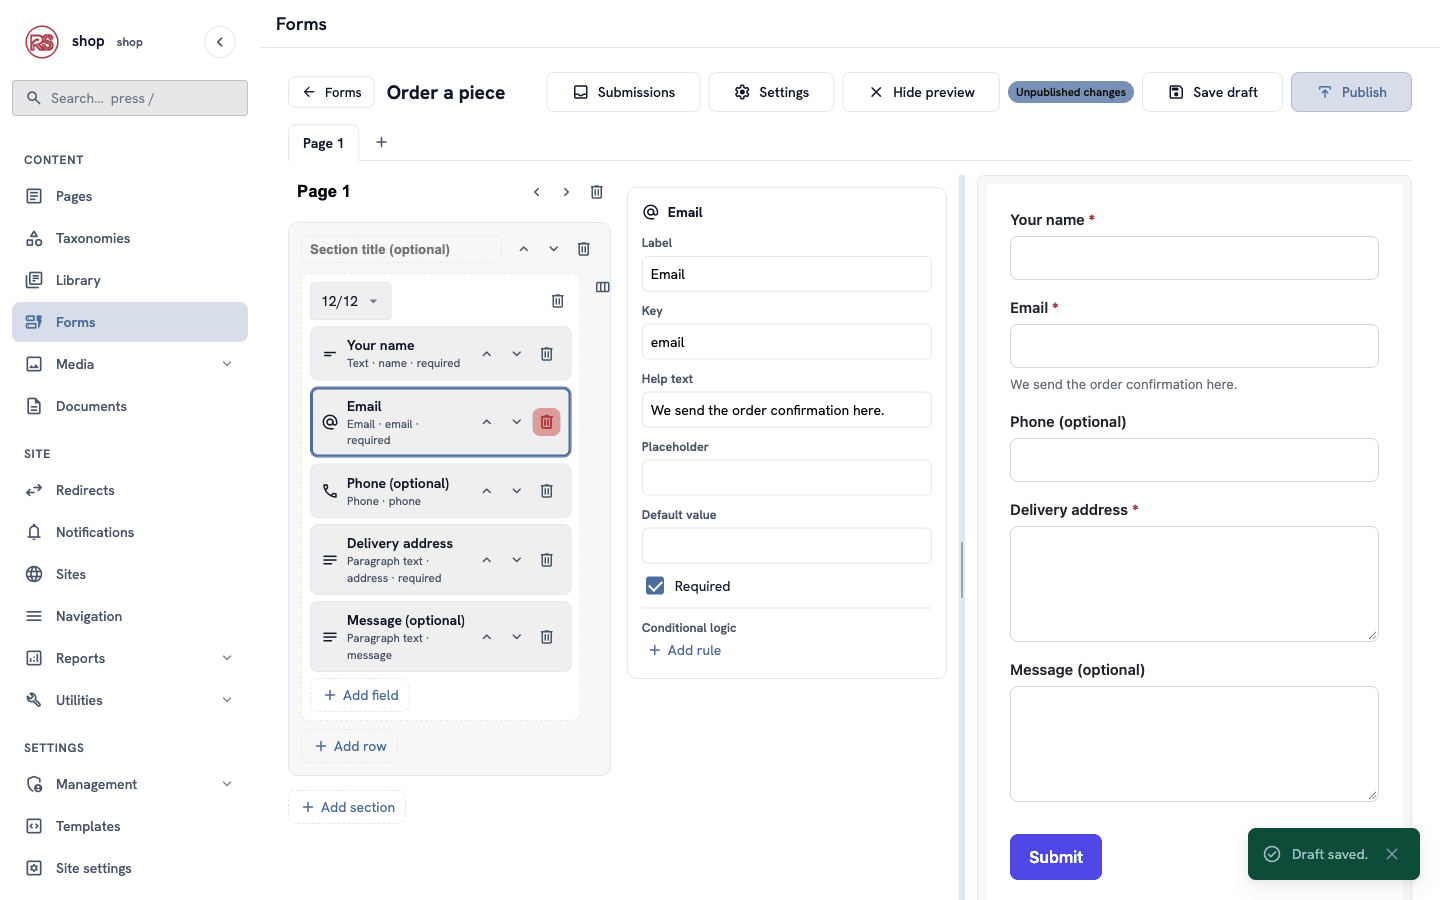The image size is (1440, 900).
Task: Click the Placeholder input field
Action: [x=787, y=478]
